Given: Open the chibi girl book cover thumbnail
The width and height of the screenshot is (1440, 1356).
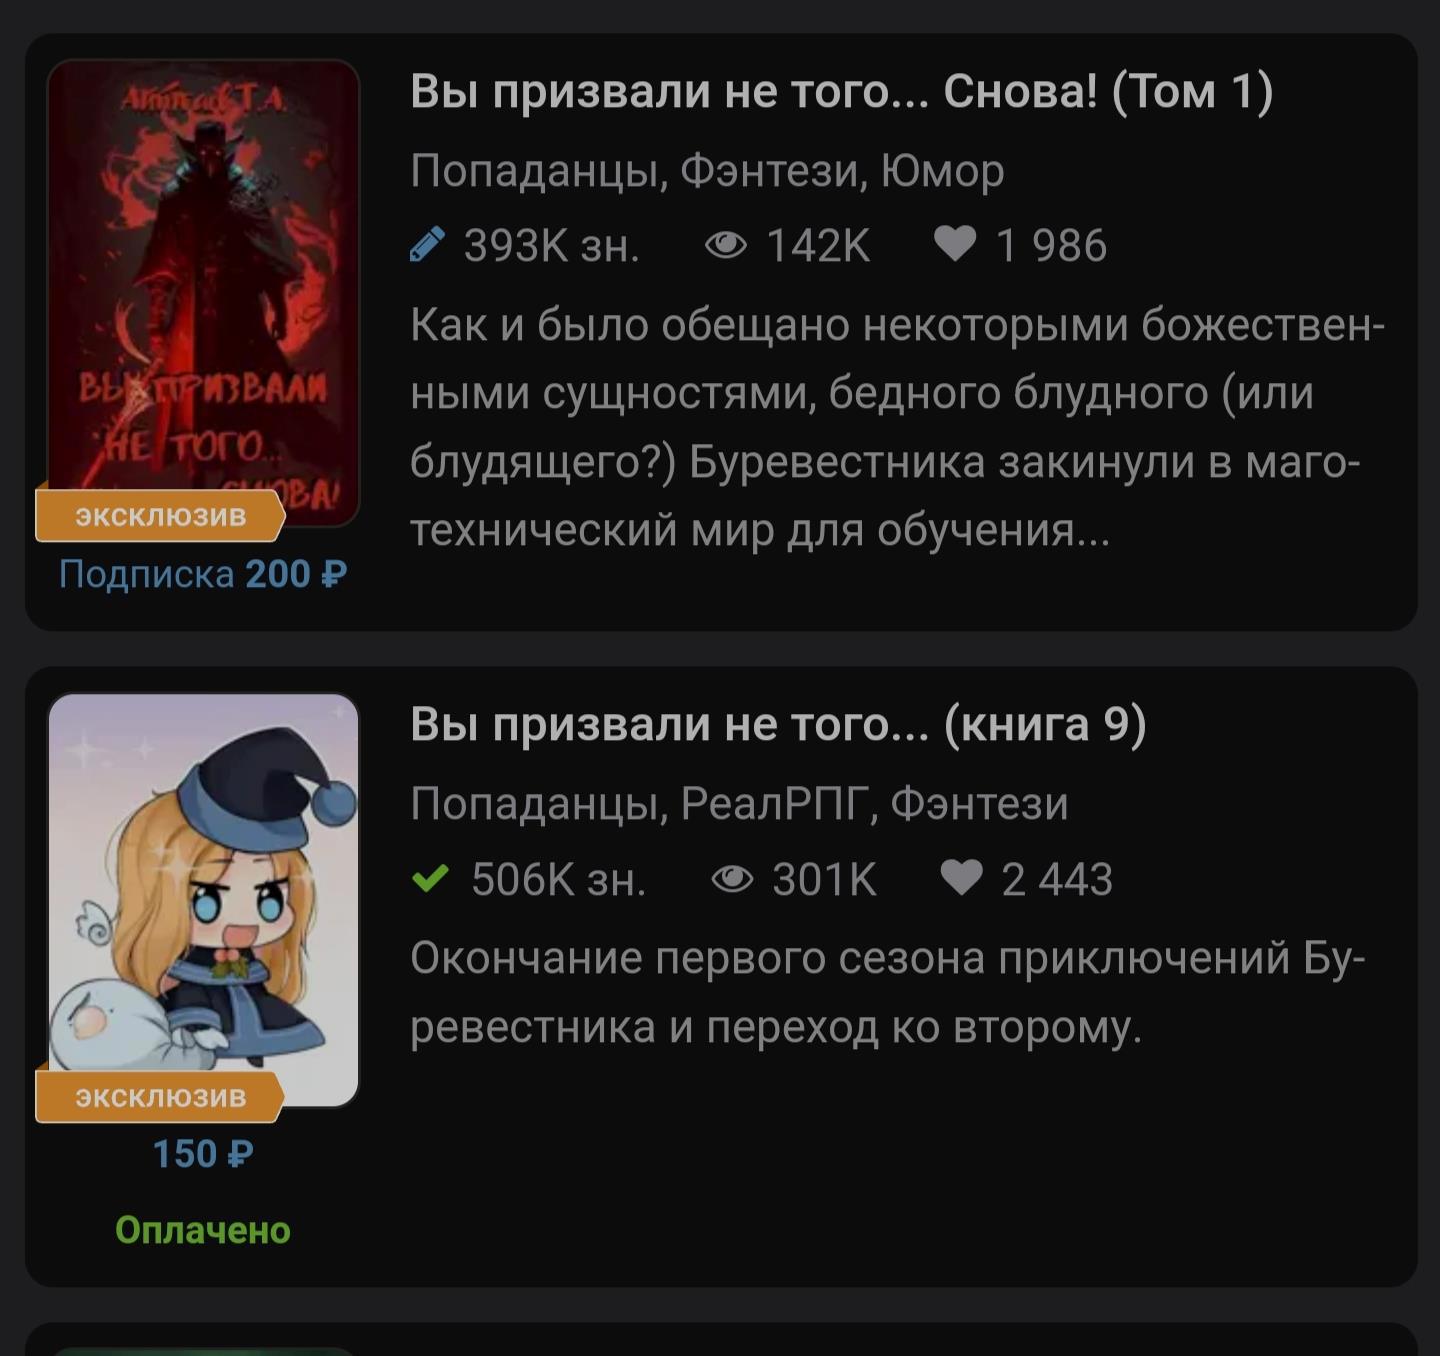Looking at the screenshot, I should 203,900.
